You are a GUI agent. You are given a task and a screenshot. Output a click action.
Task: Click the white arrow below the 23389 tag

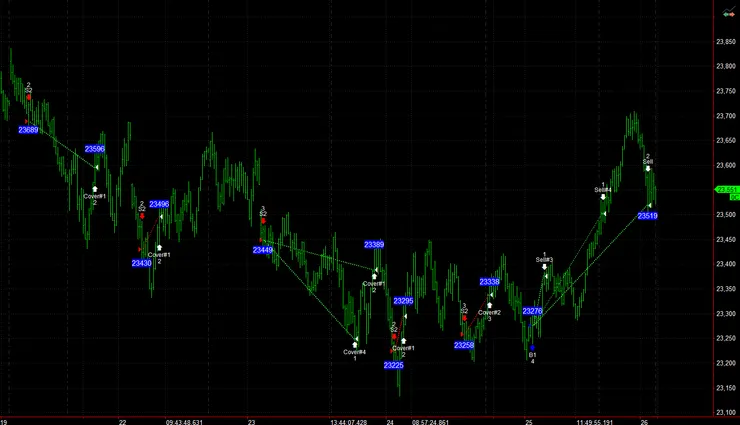coord(374,276)
